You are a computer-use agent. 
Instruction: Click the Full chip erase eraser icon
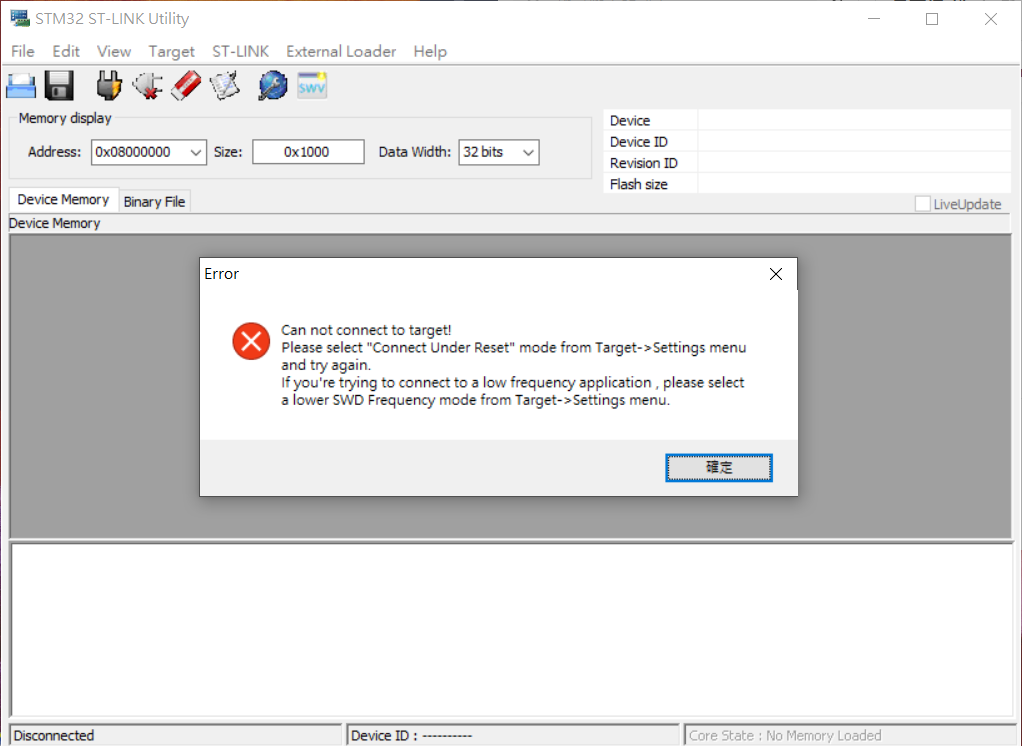coord(186,85)
